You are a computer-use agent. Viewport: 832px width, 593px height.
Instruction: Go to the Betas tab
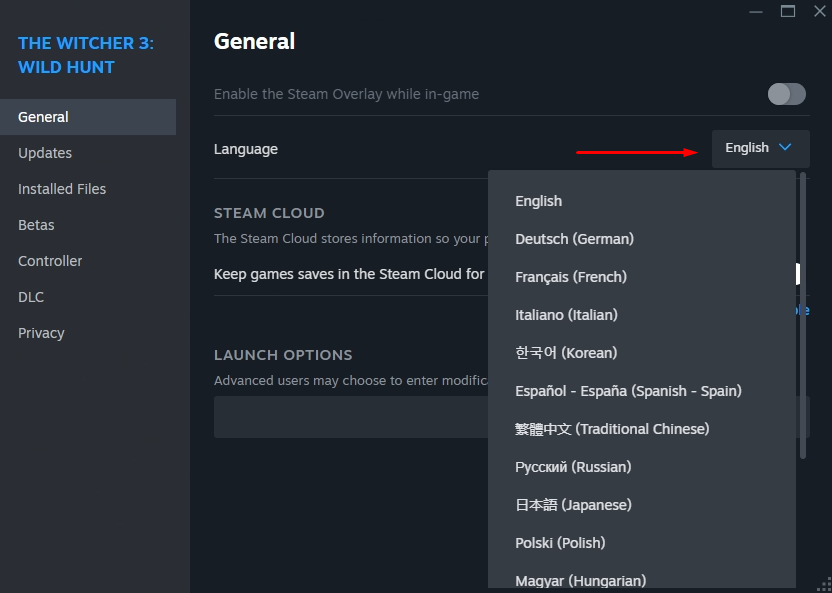pyautogui.click(x=88, y=225)
